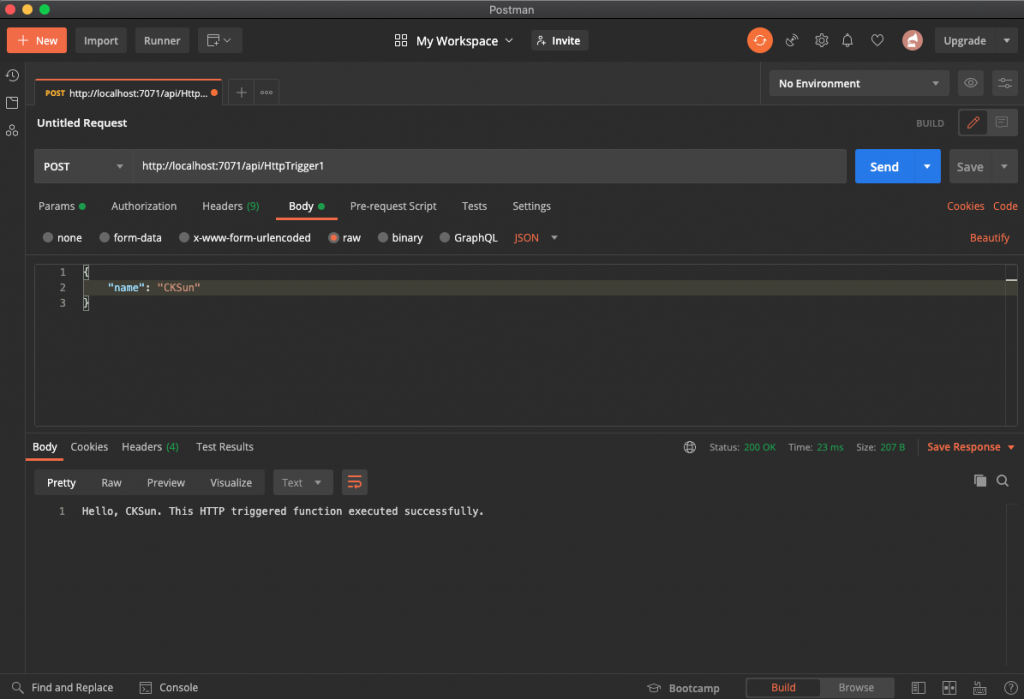Click the Import button

(101, 41)
